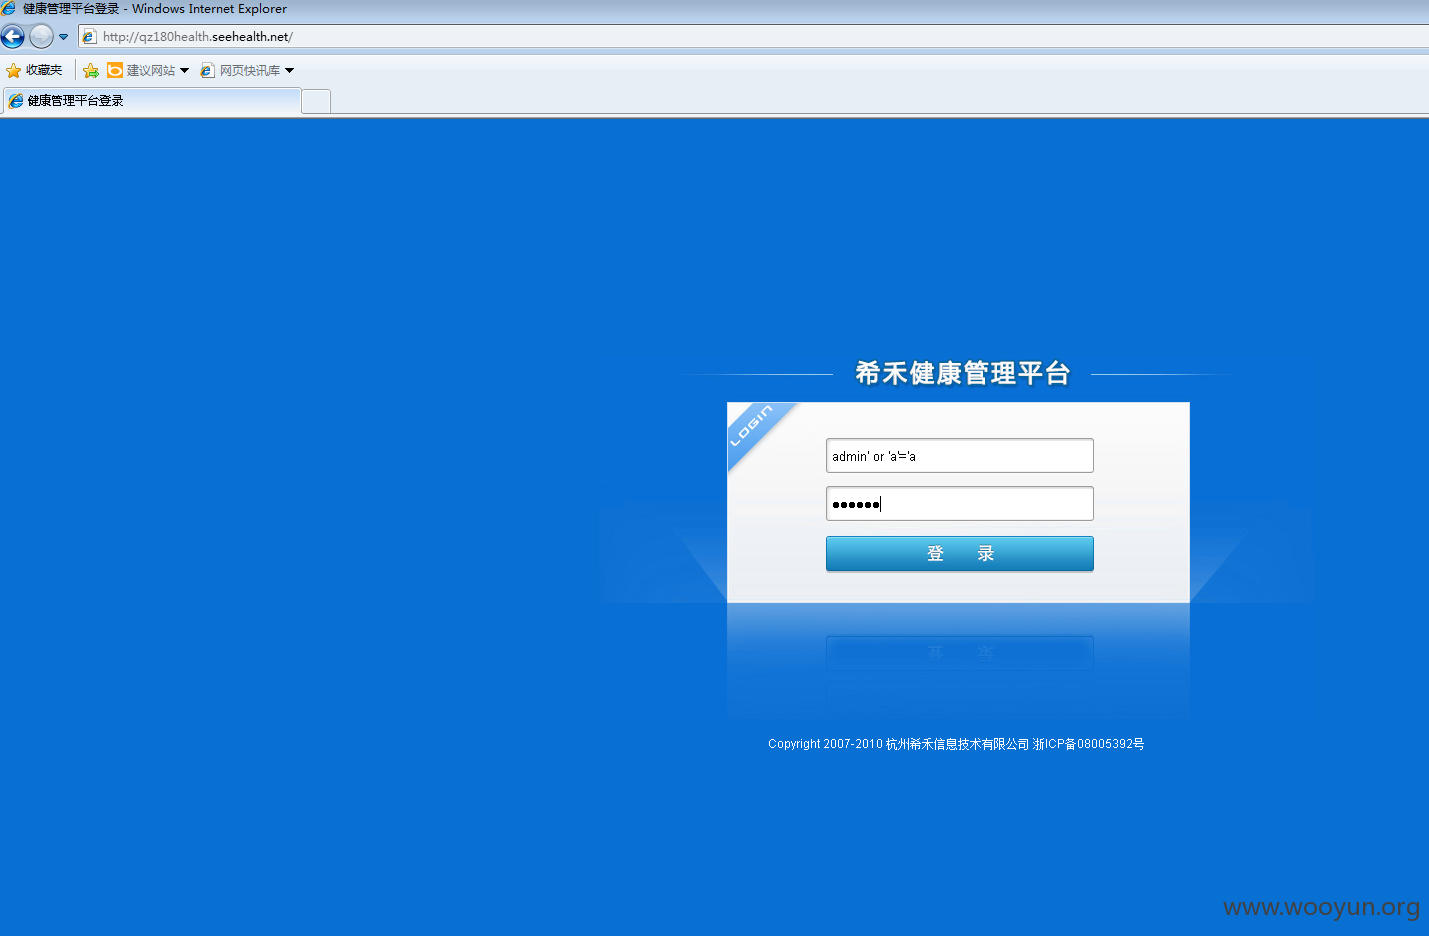
Task: Click the username field containing admin' or 'a'='a
Action: coord(960,456)
